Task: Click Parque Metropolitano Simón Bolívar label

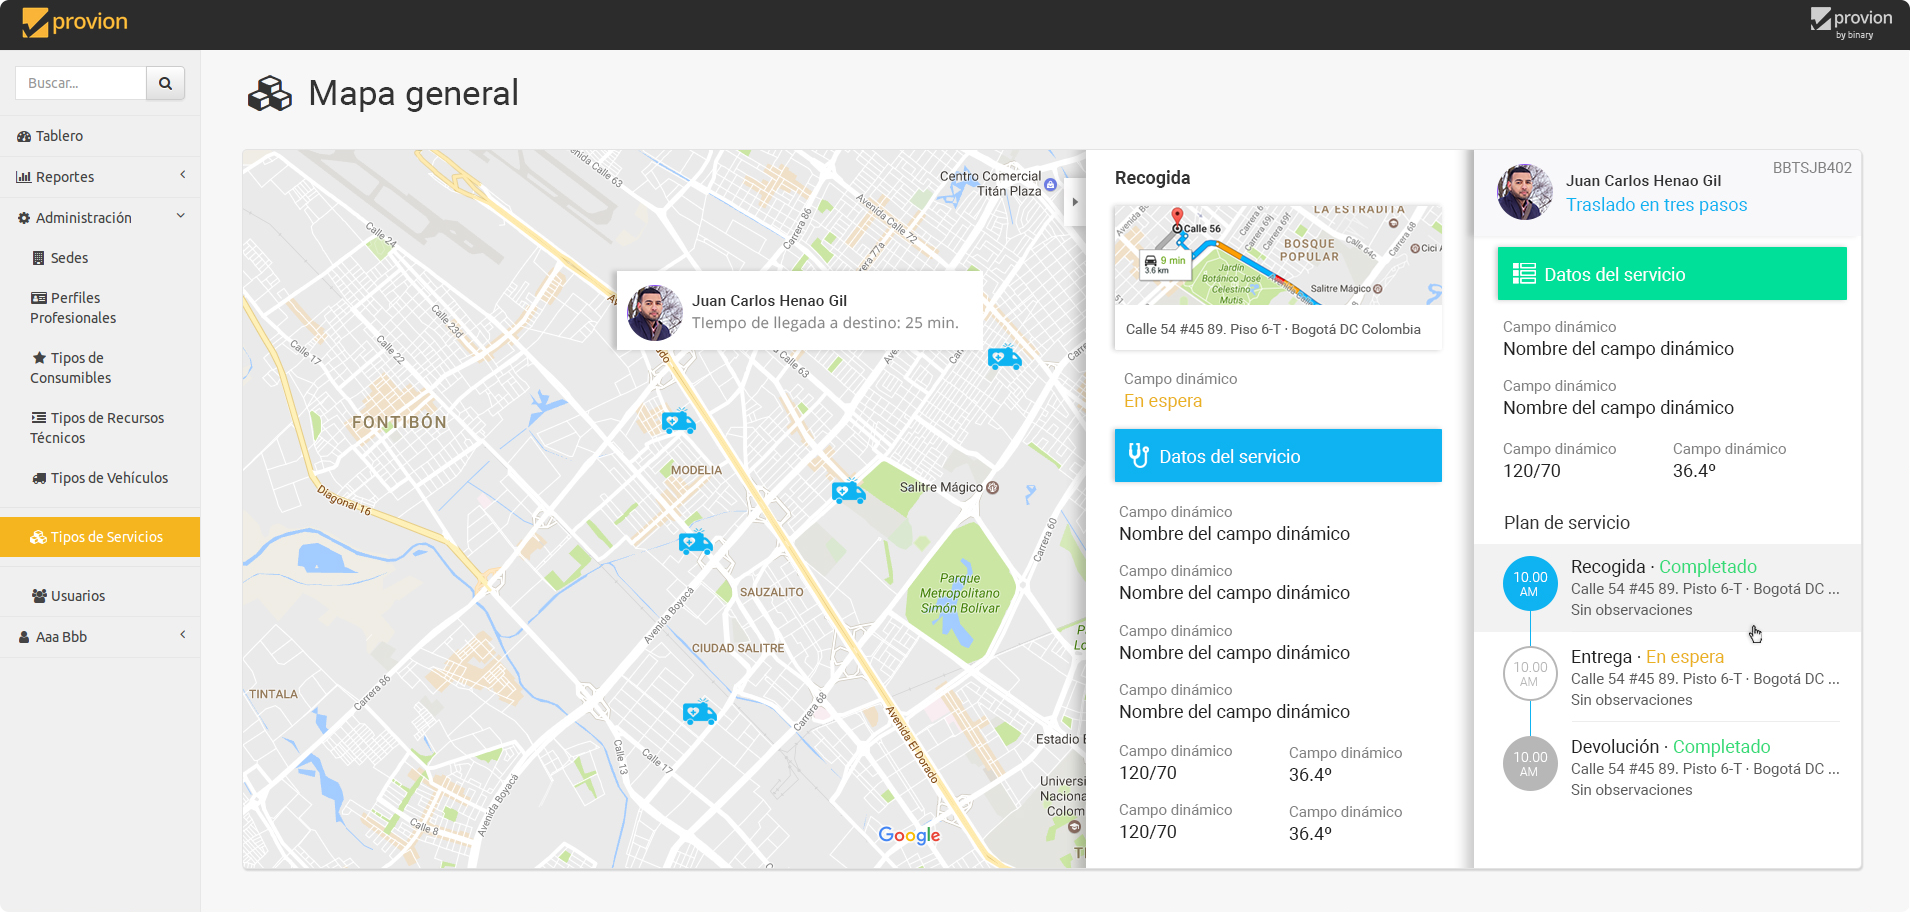Action: 960,593
